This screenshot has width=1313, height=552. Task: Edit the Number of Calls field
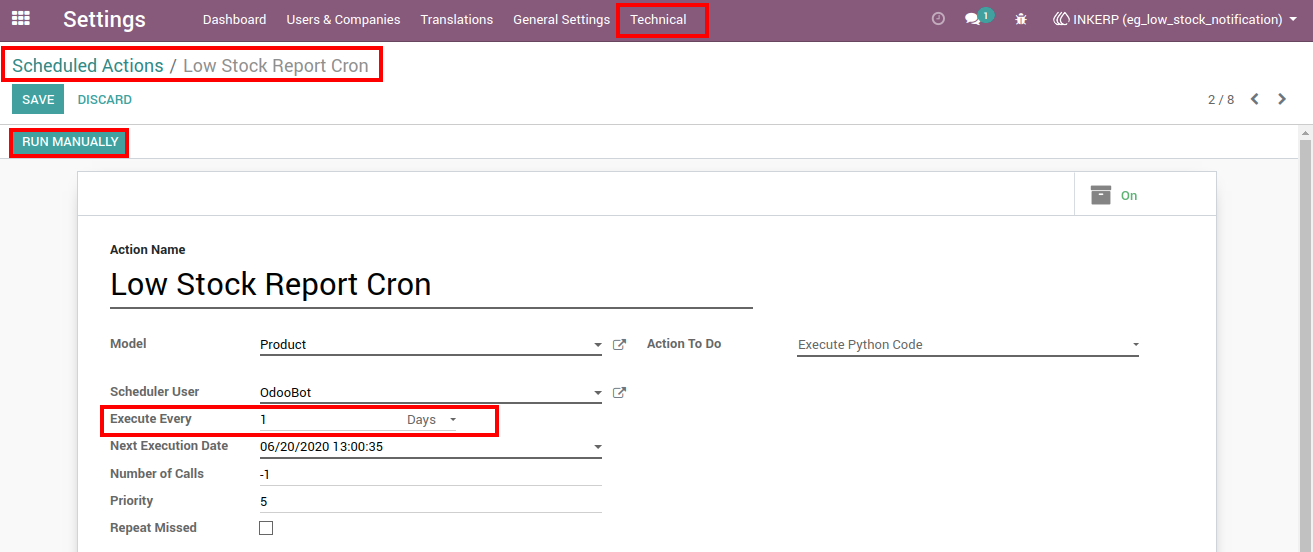pos(431,474)
